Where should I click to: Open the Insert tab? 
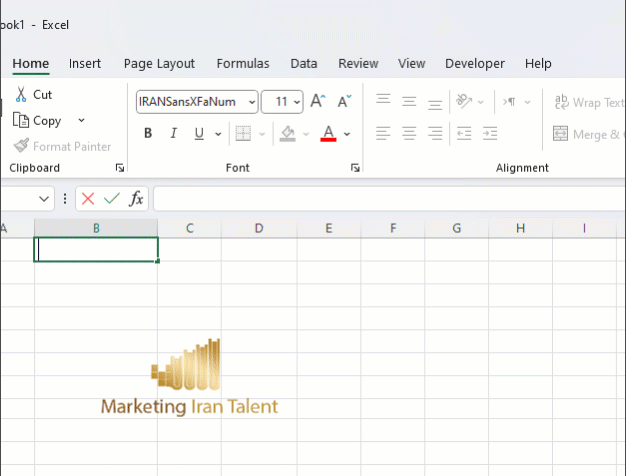click(85, 63)
